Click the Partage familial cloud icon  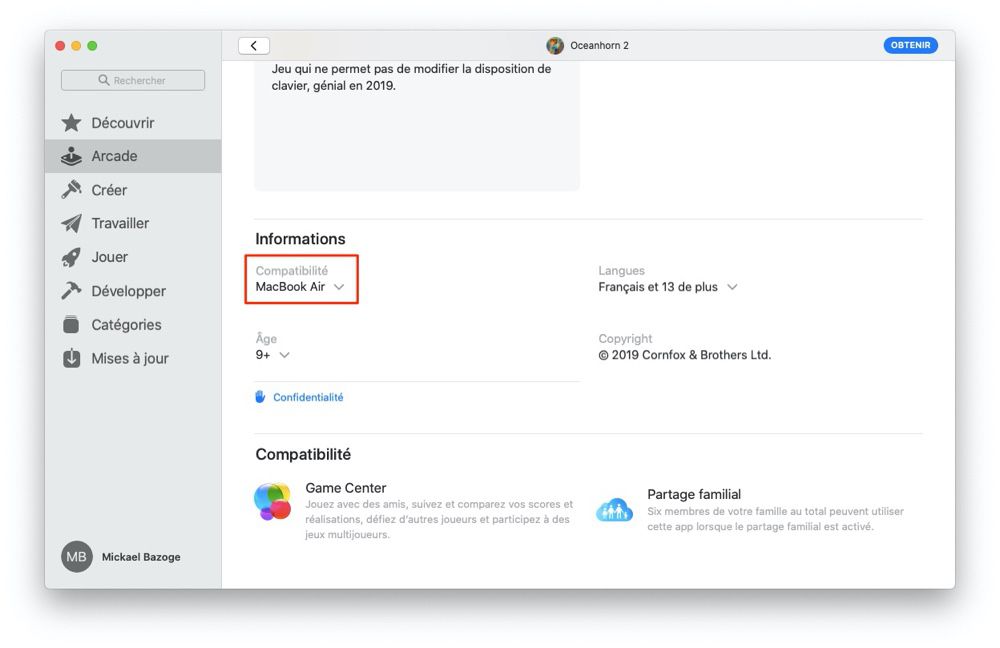point(614,510)
